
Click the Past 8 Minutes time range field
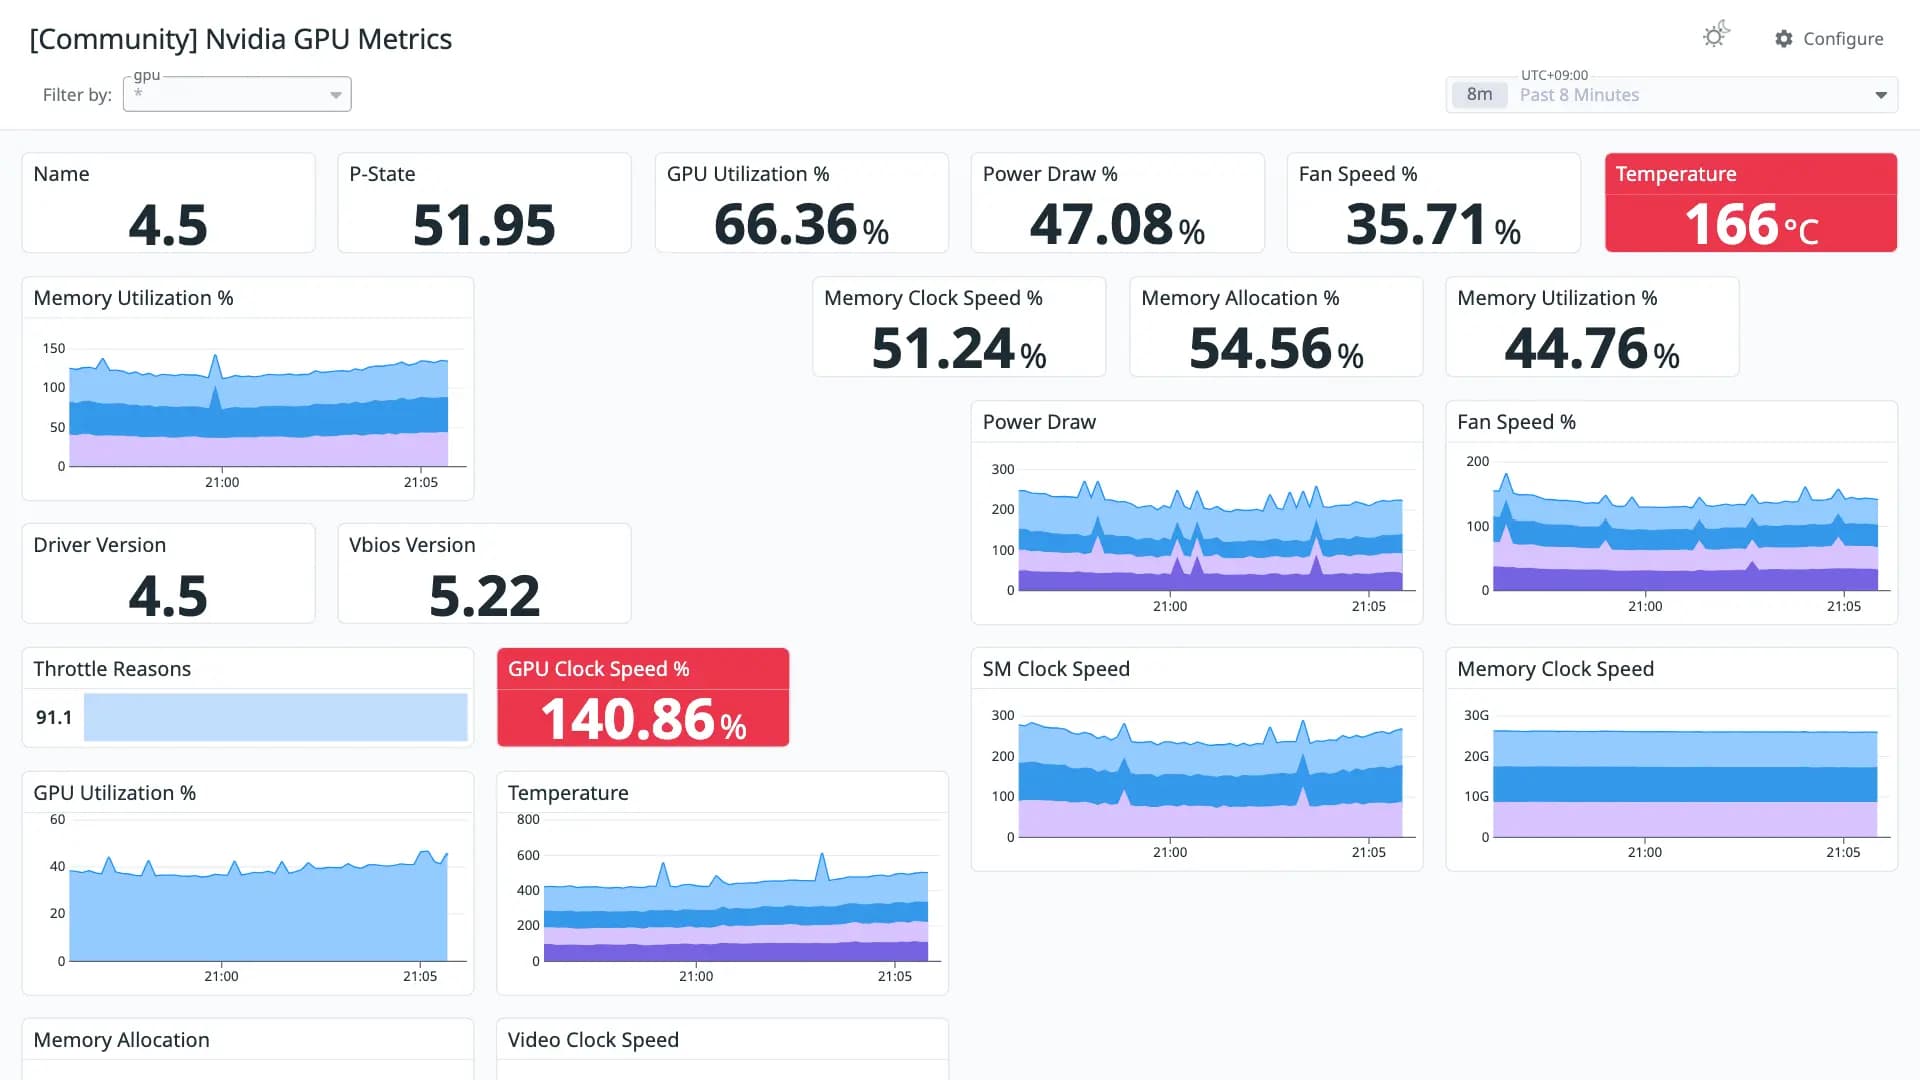[x=1671, y=95]
